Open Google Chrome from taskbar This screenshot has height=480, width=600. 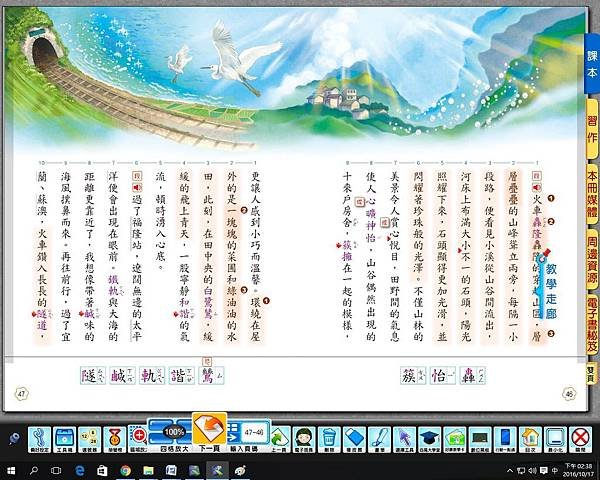coord(125,470)
